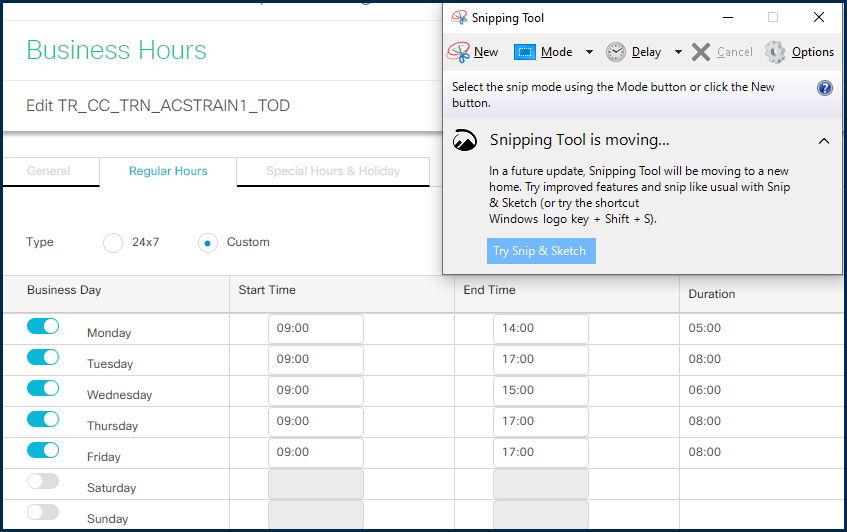Open Options via the gear icon
The width and height of the screenshot is (847, 532).
tap(775, 52)
